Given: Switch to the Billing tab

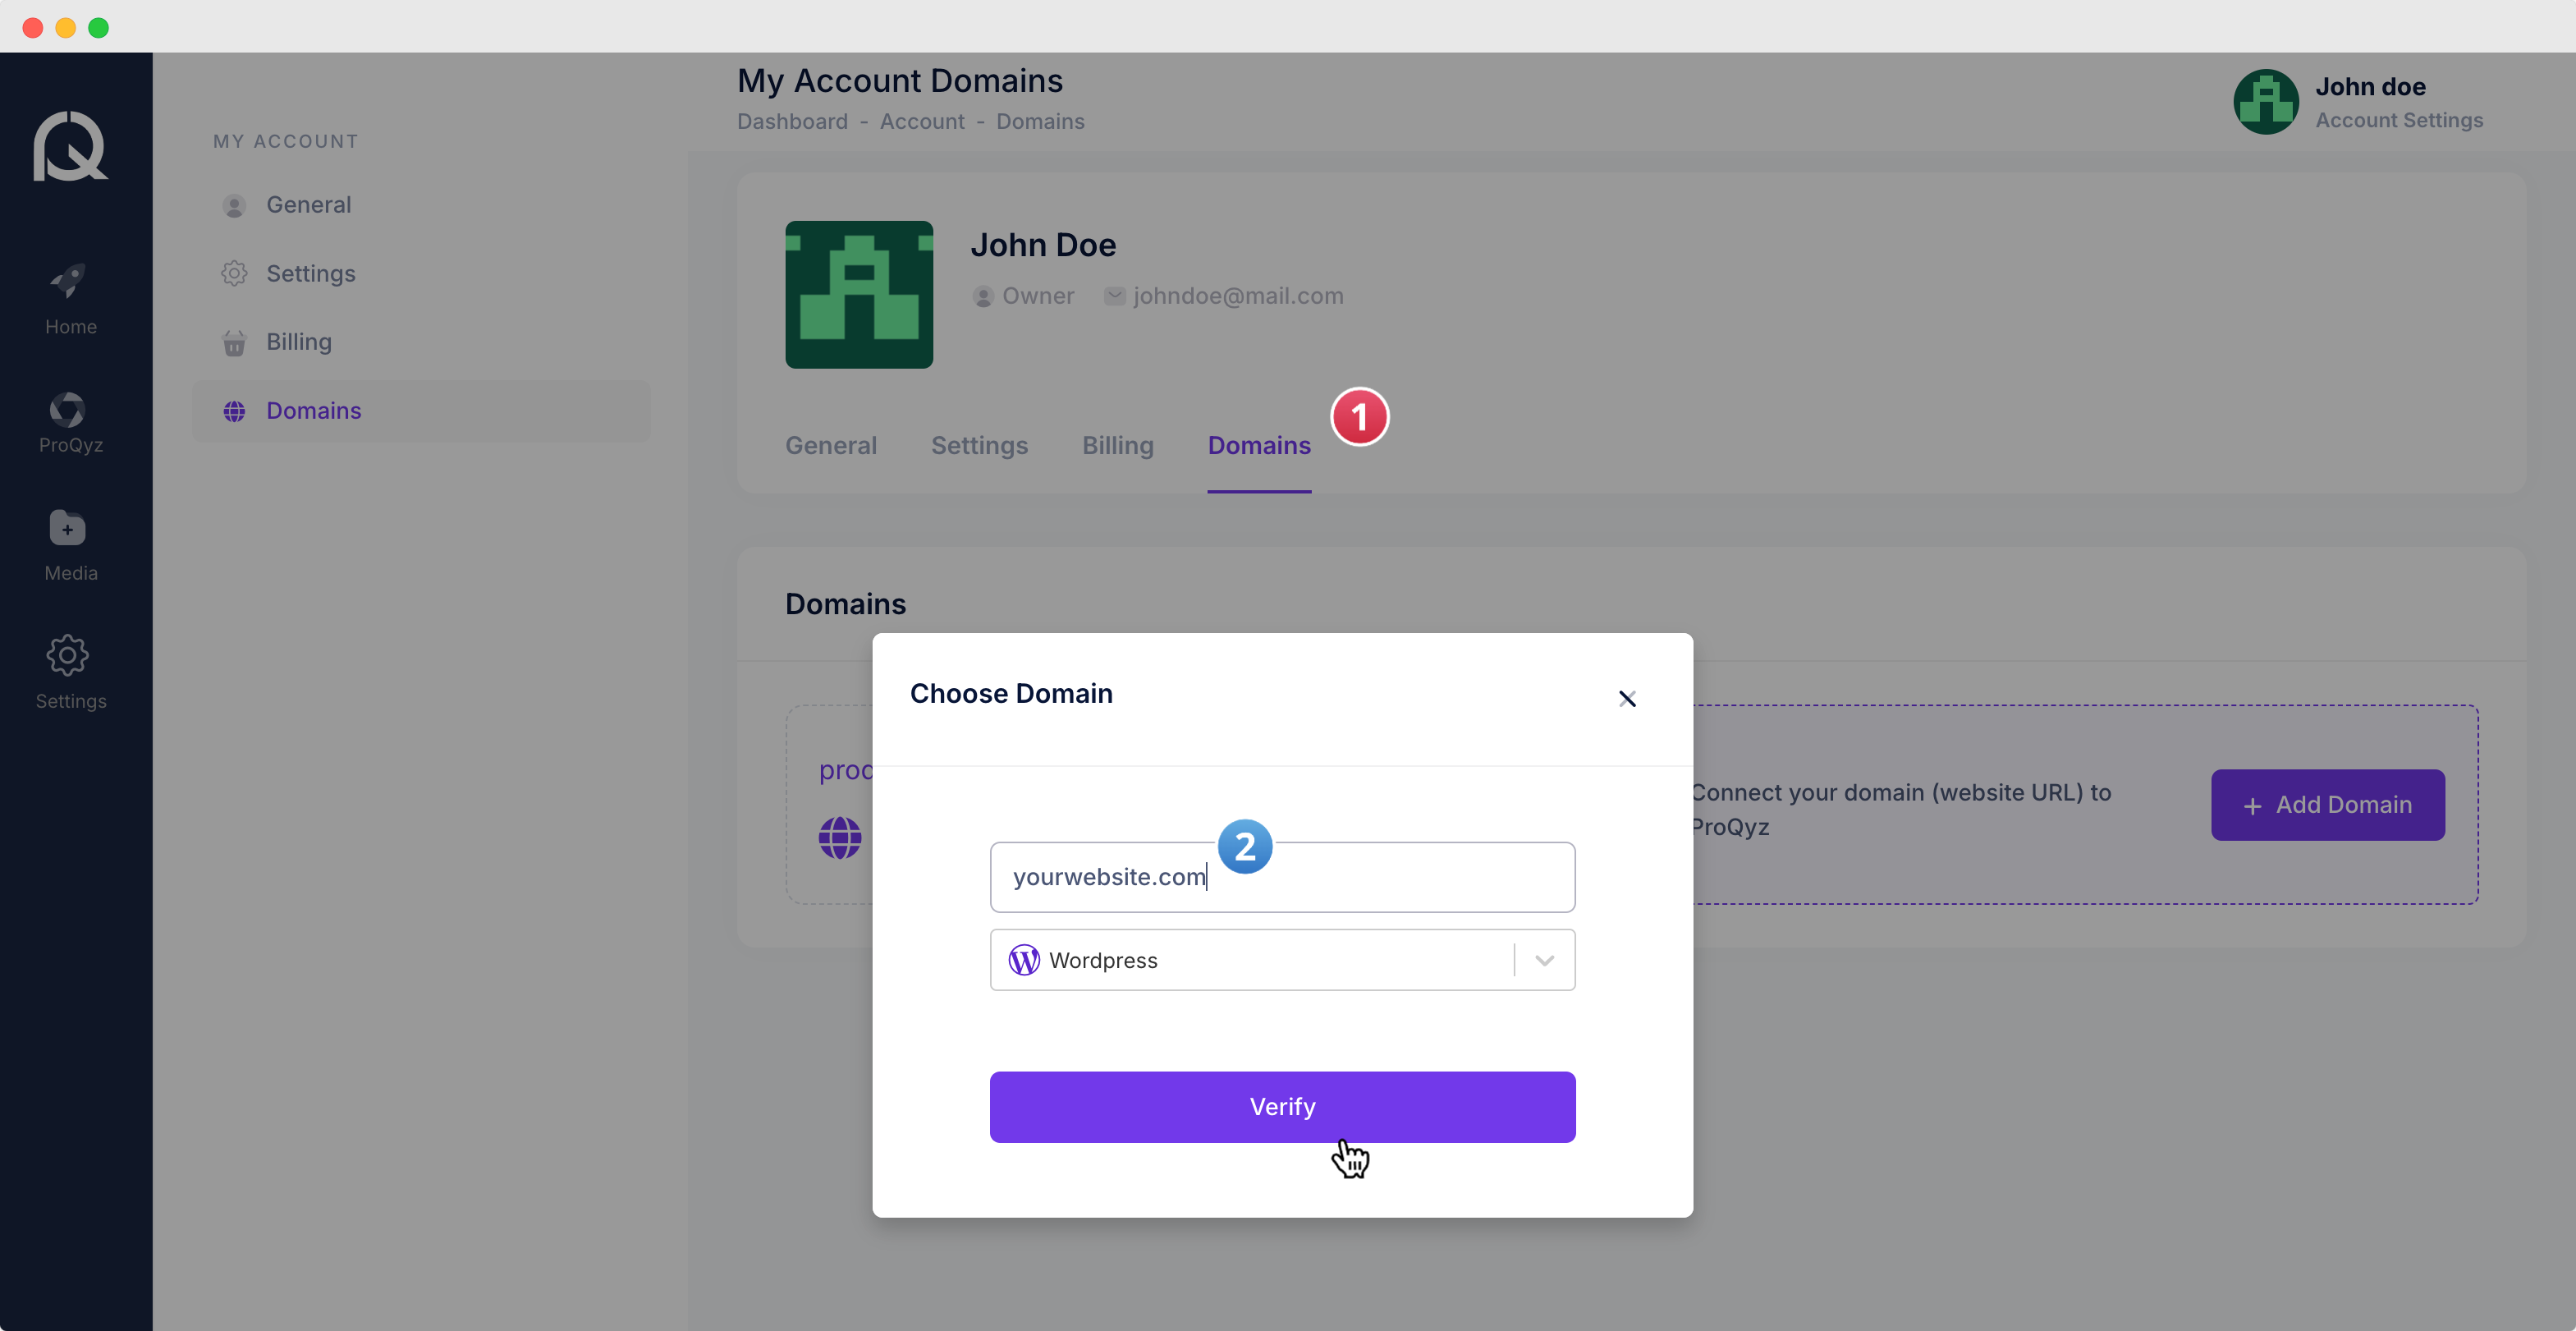Looking at the screenshot, I should [1117, 445].
